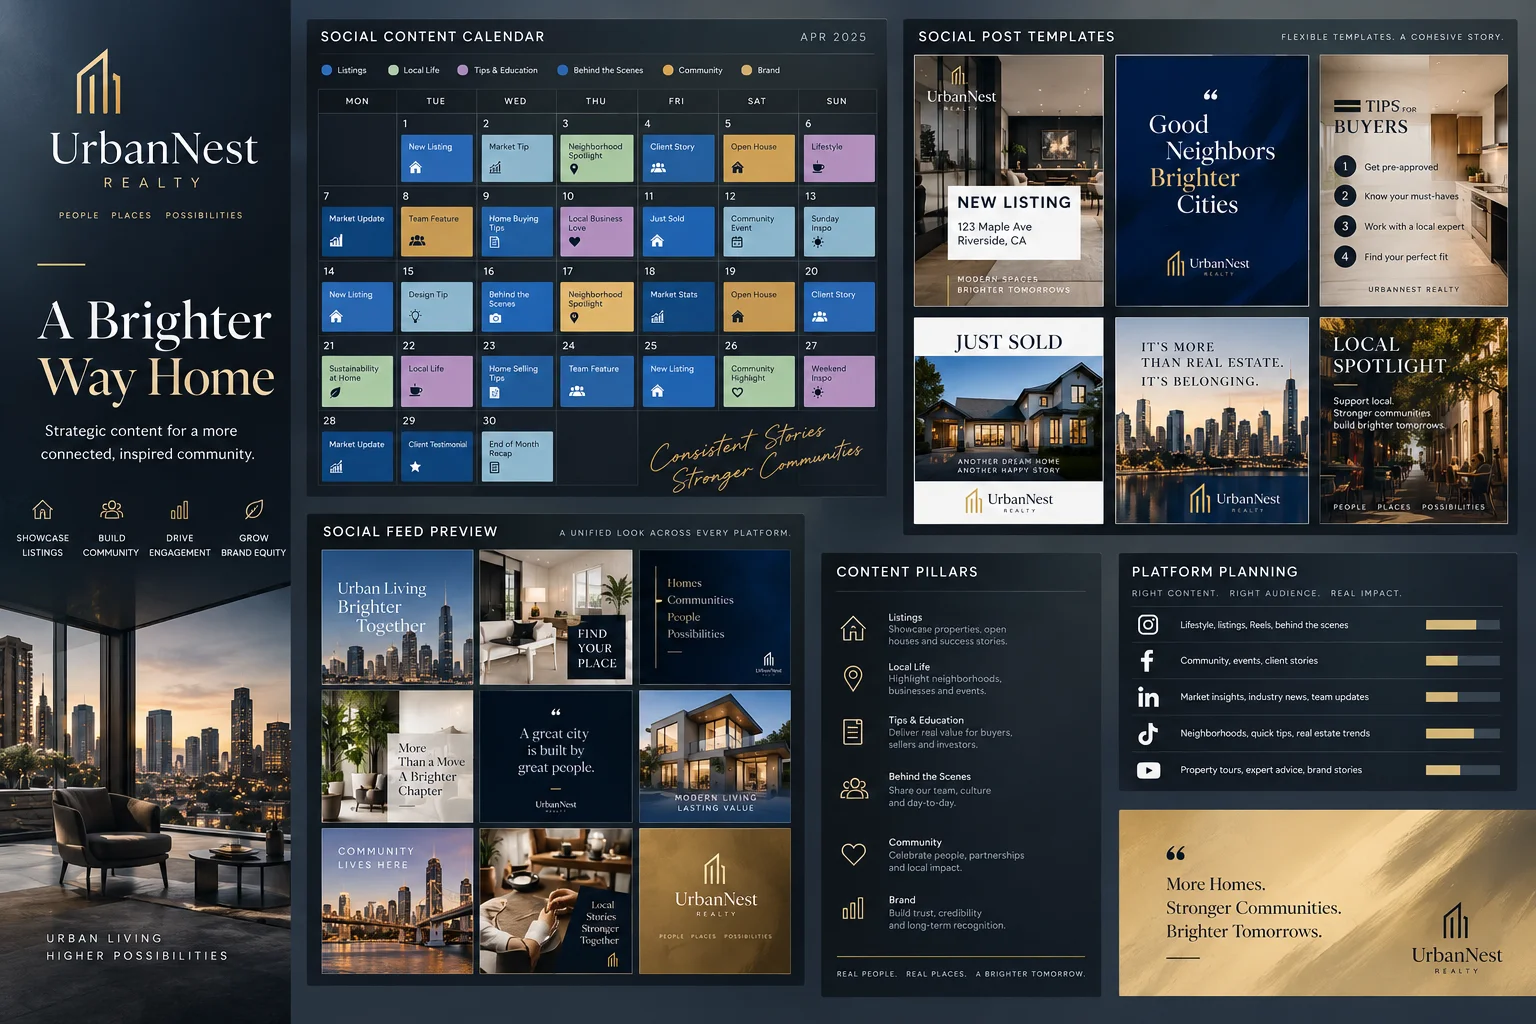The image size is (1536, 1024).
Task: Click the Listings house icon in Content Pillars
Action: (853, 629)
